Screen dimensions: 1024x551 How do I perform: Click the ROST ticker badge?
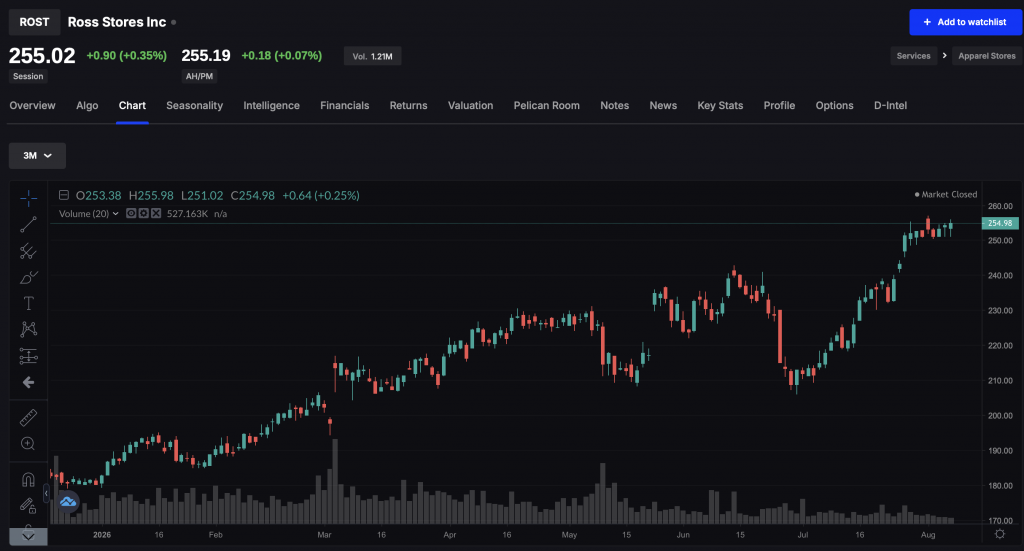tap(35, 22)
